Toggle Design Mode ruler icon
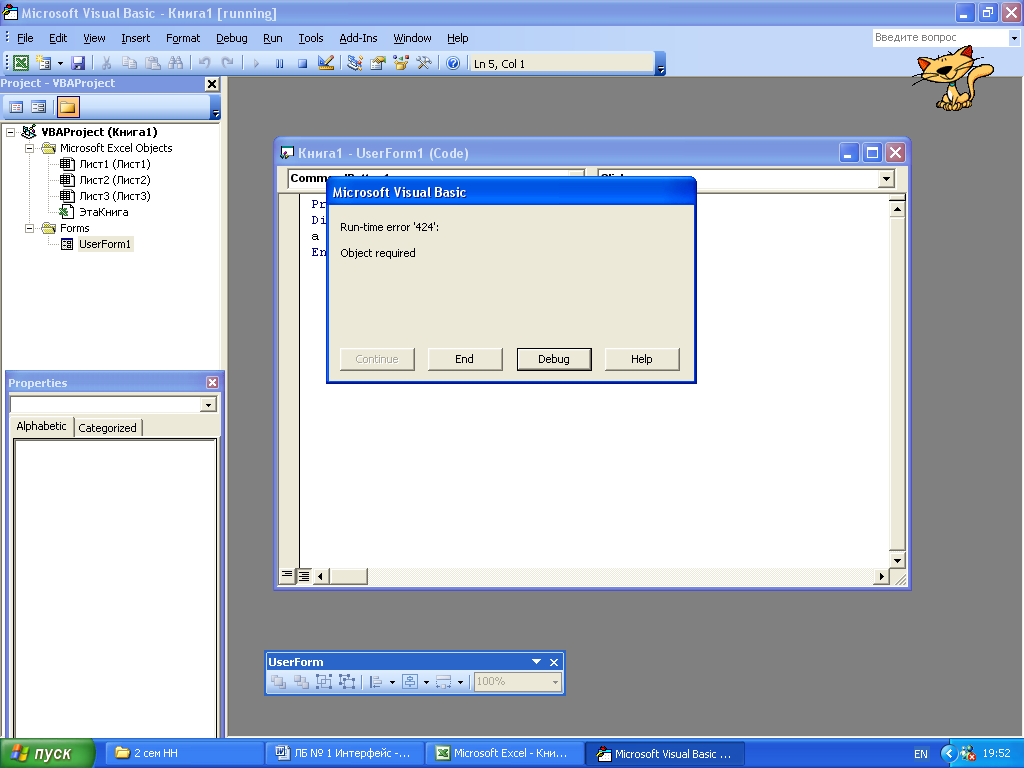This screenshot has width=1024, height=768. [x=326, y=63]
